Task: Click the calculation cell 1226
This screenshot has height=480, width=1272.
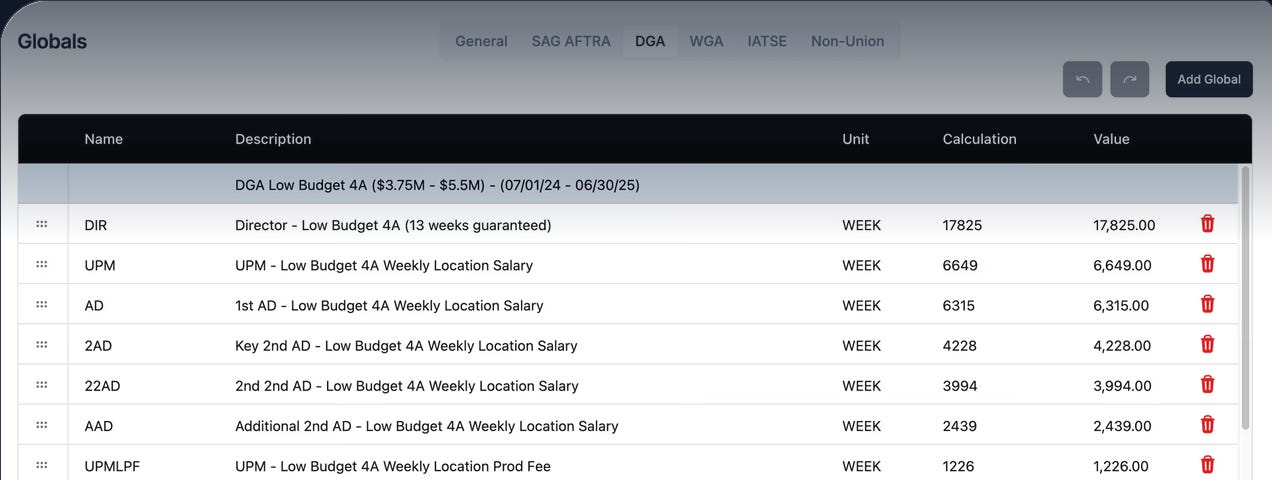Action: tap(959, 465)
